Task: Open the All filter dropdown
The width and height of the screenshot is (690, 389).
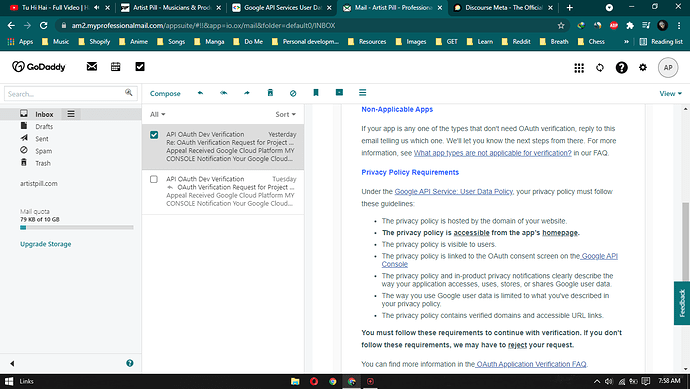Action: click(x=158, y=114)
